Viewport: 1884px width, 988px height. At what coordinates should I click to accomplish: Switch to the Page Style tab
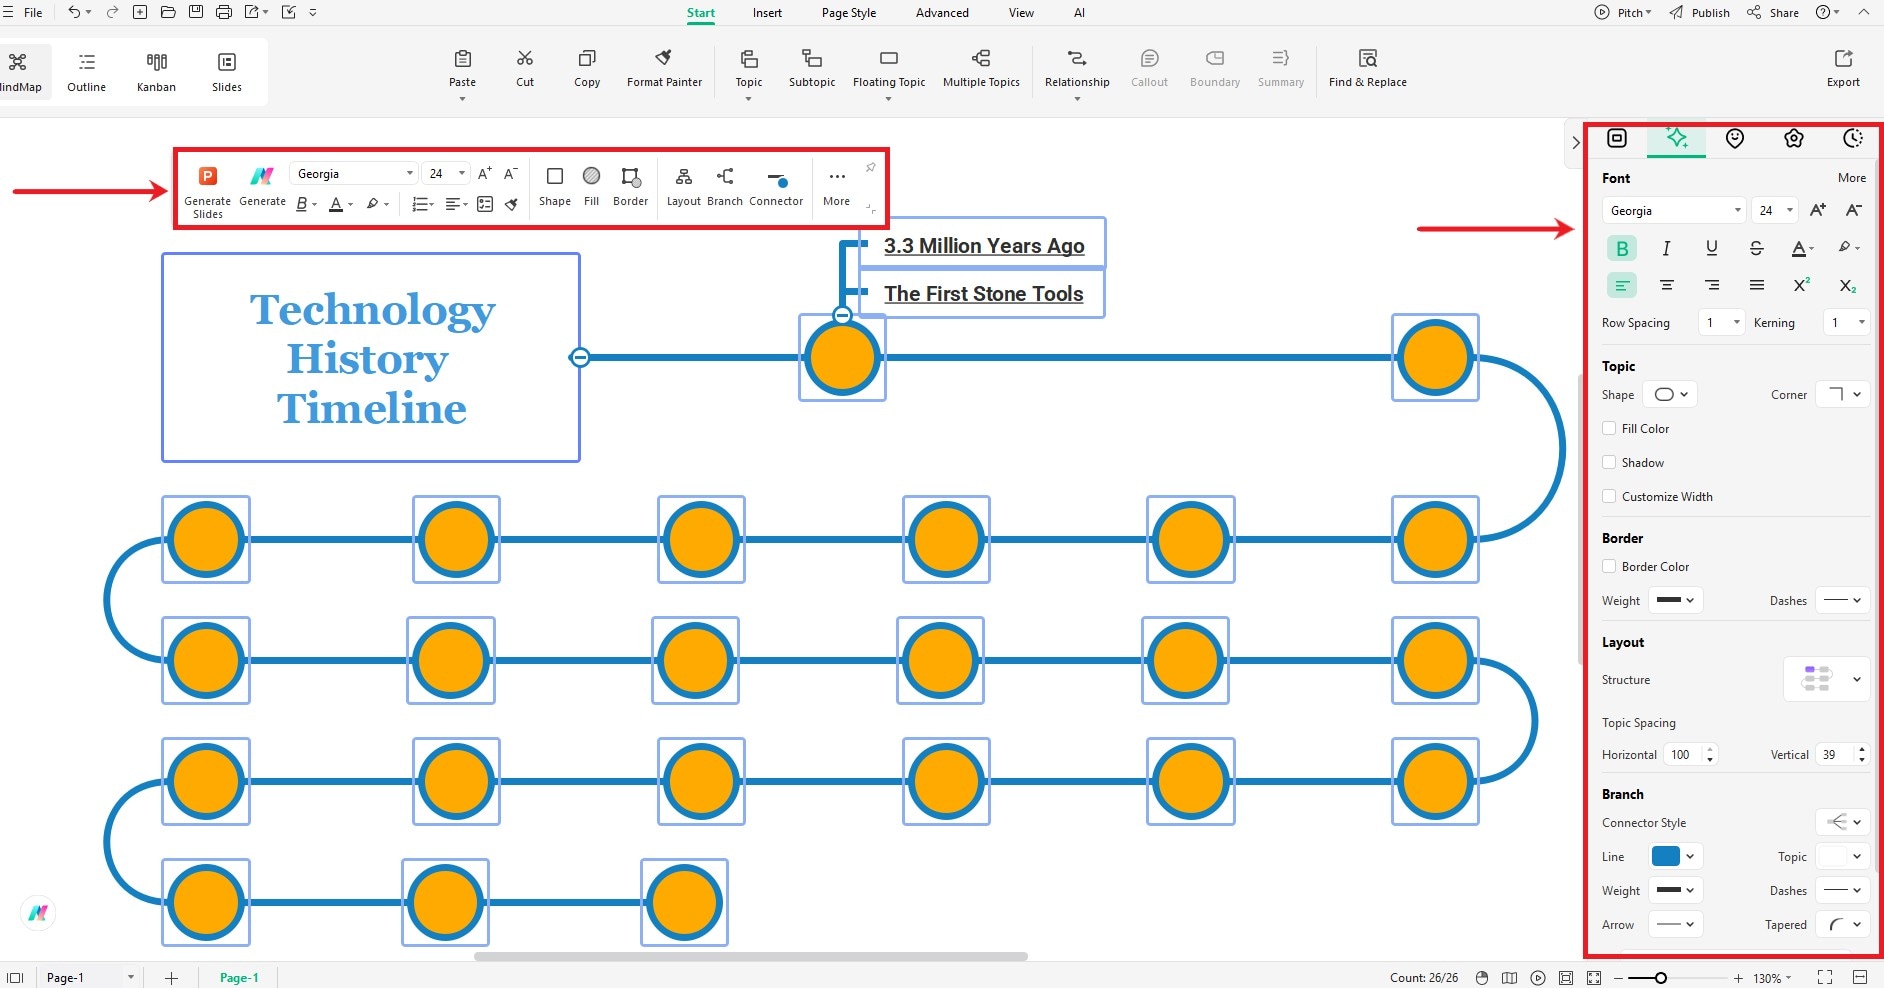tap(849, 13)
